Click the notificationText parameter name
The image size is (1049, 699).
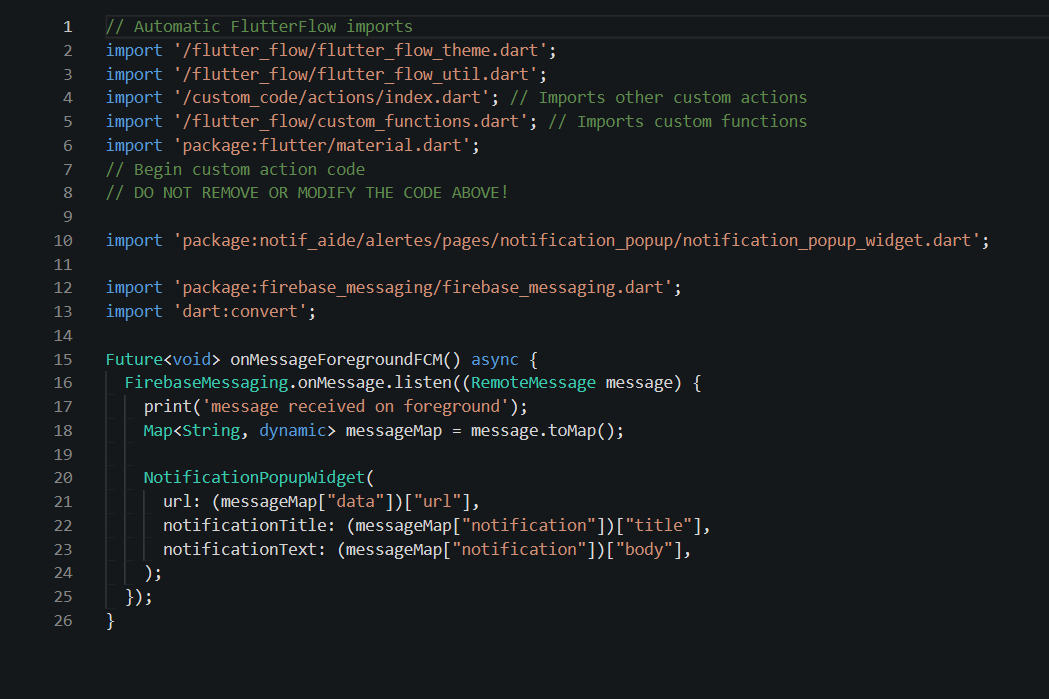pos(244,550)
